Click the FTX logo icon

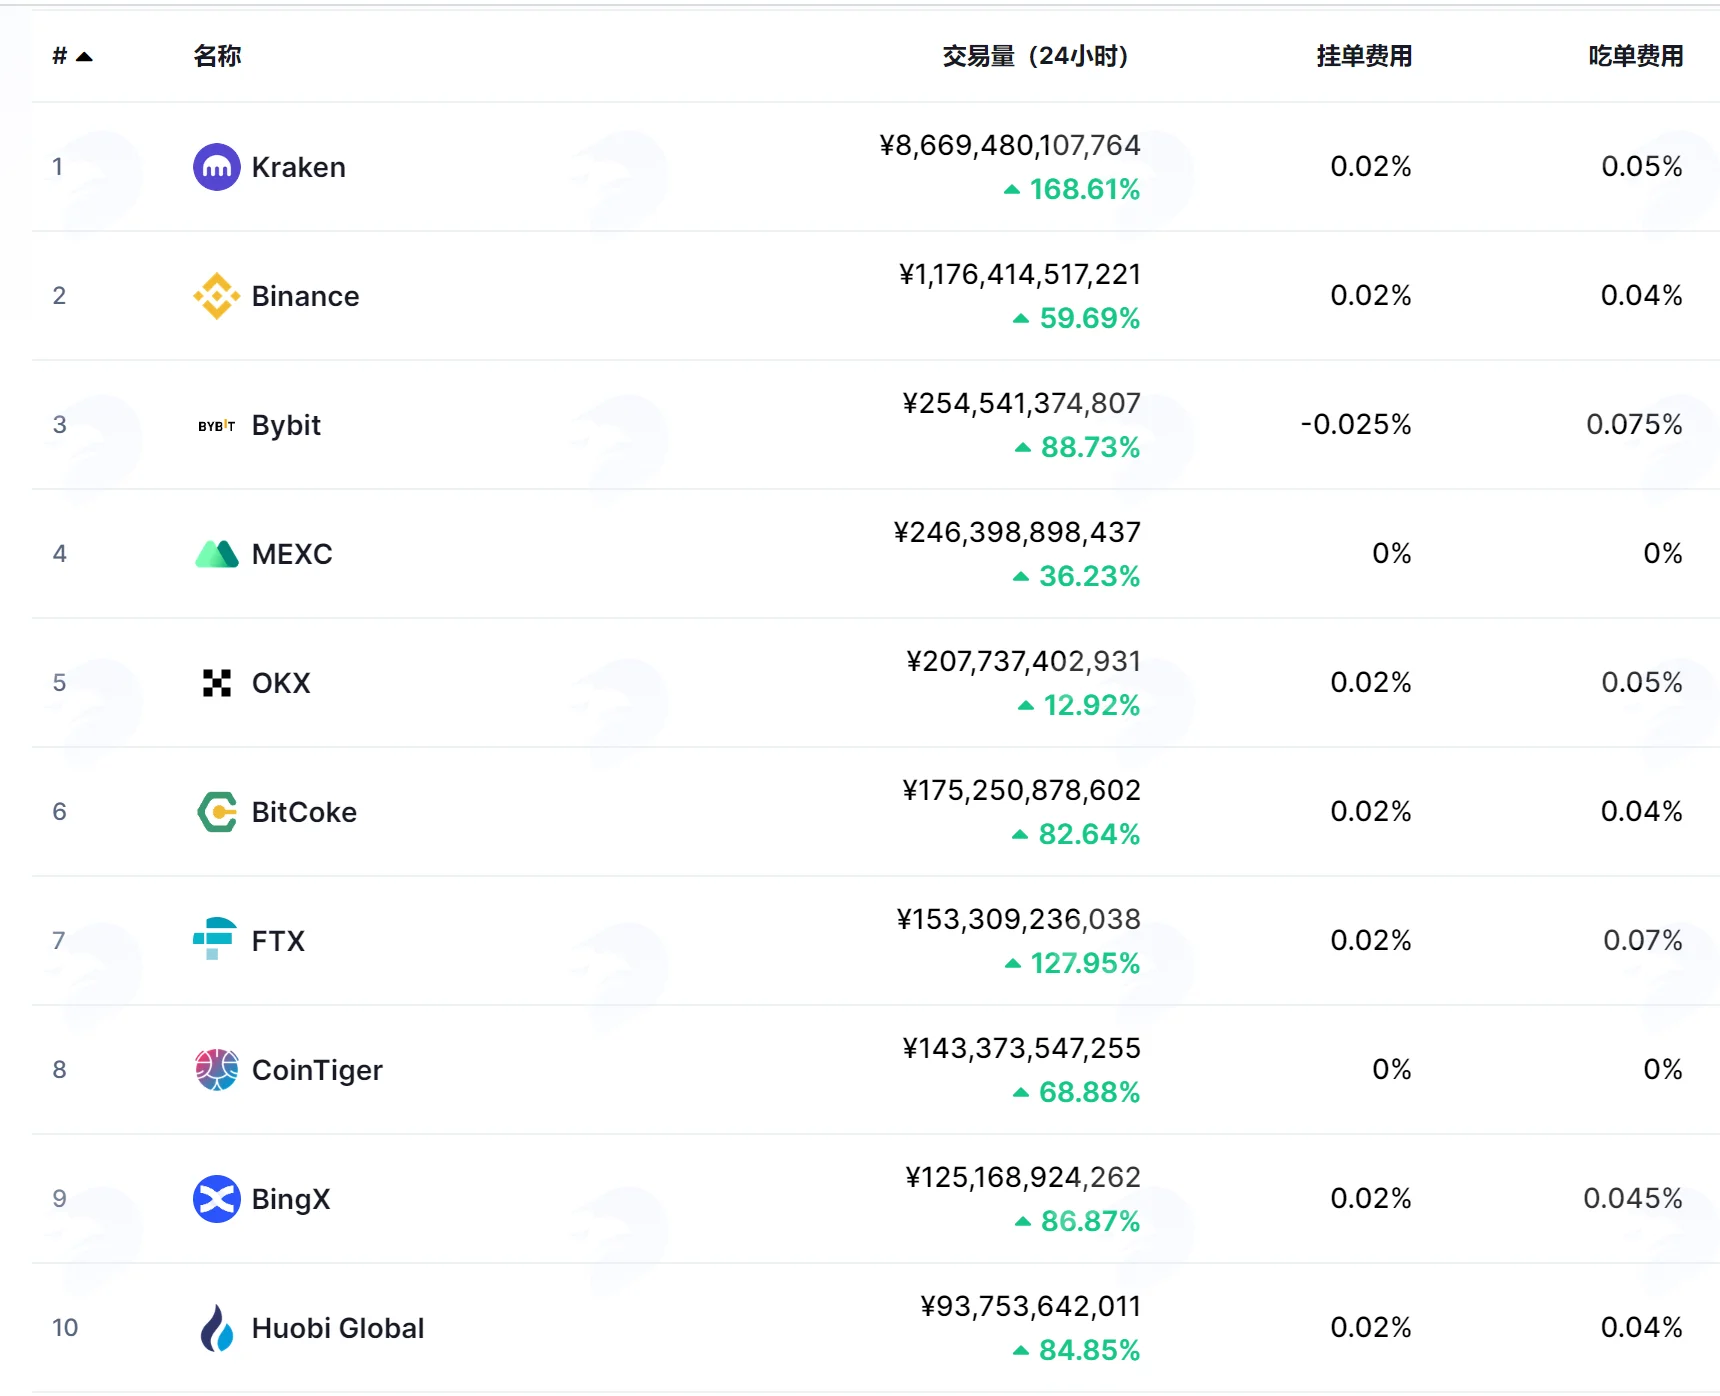[215, 939]
